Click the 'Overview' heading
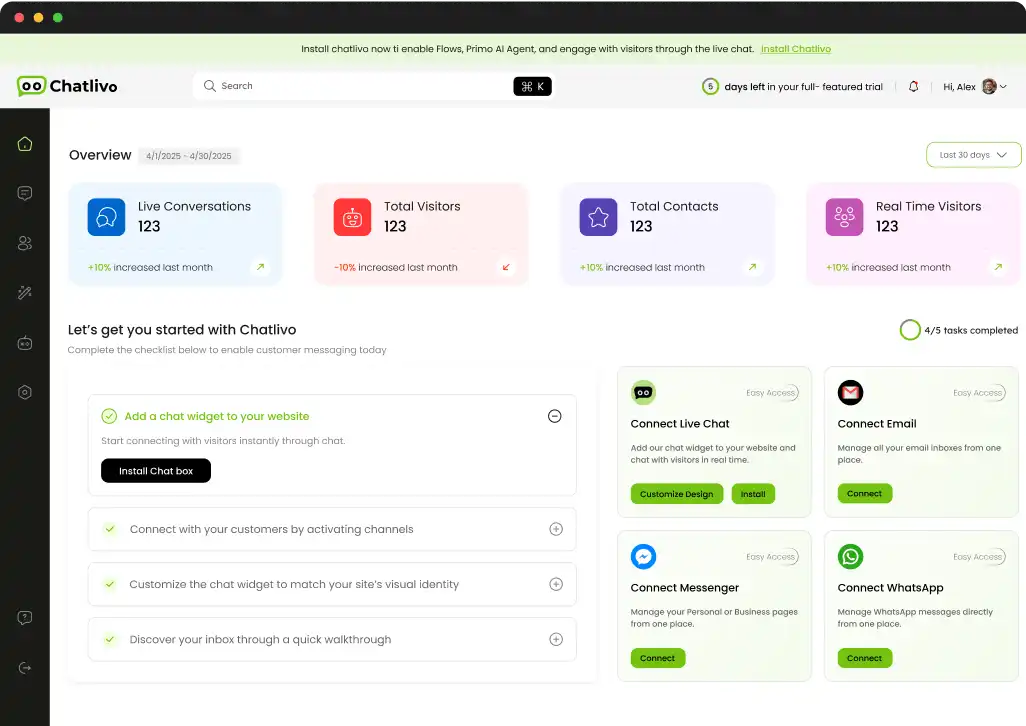This screenshot has width=1026, height=726. pos(100,155)
